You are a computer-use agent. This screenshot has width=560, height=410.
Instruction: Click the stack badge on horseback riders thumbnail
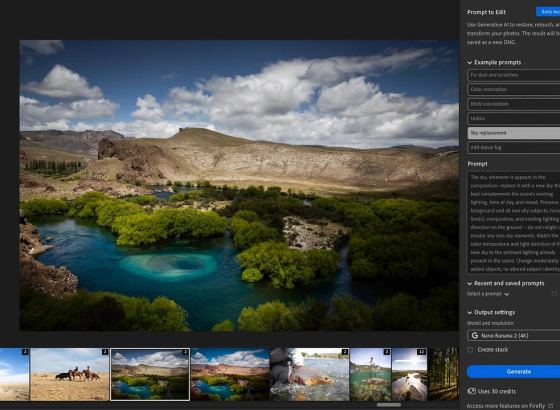click(105, 352)
